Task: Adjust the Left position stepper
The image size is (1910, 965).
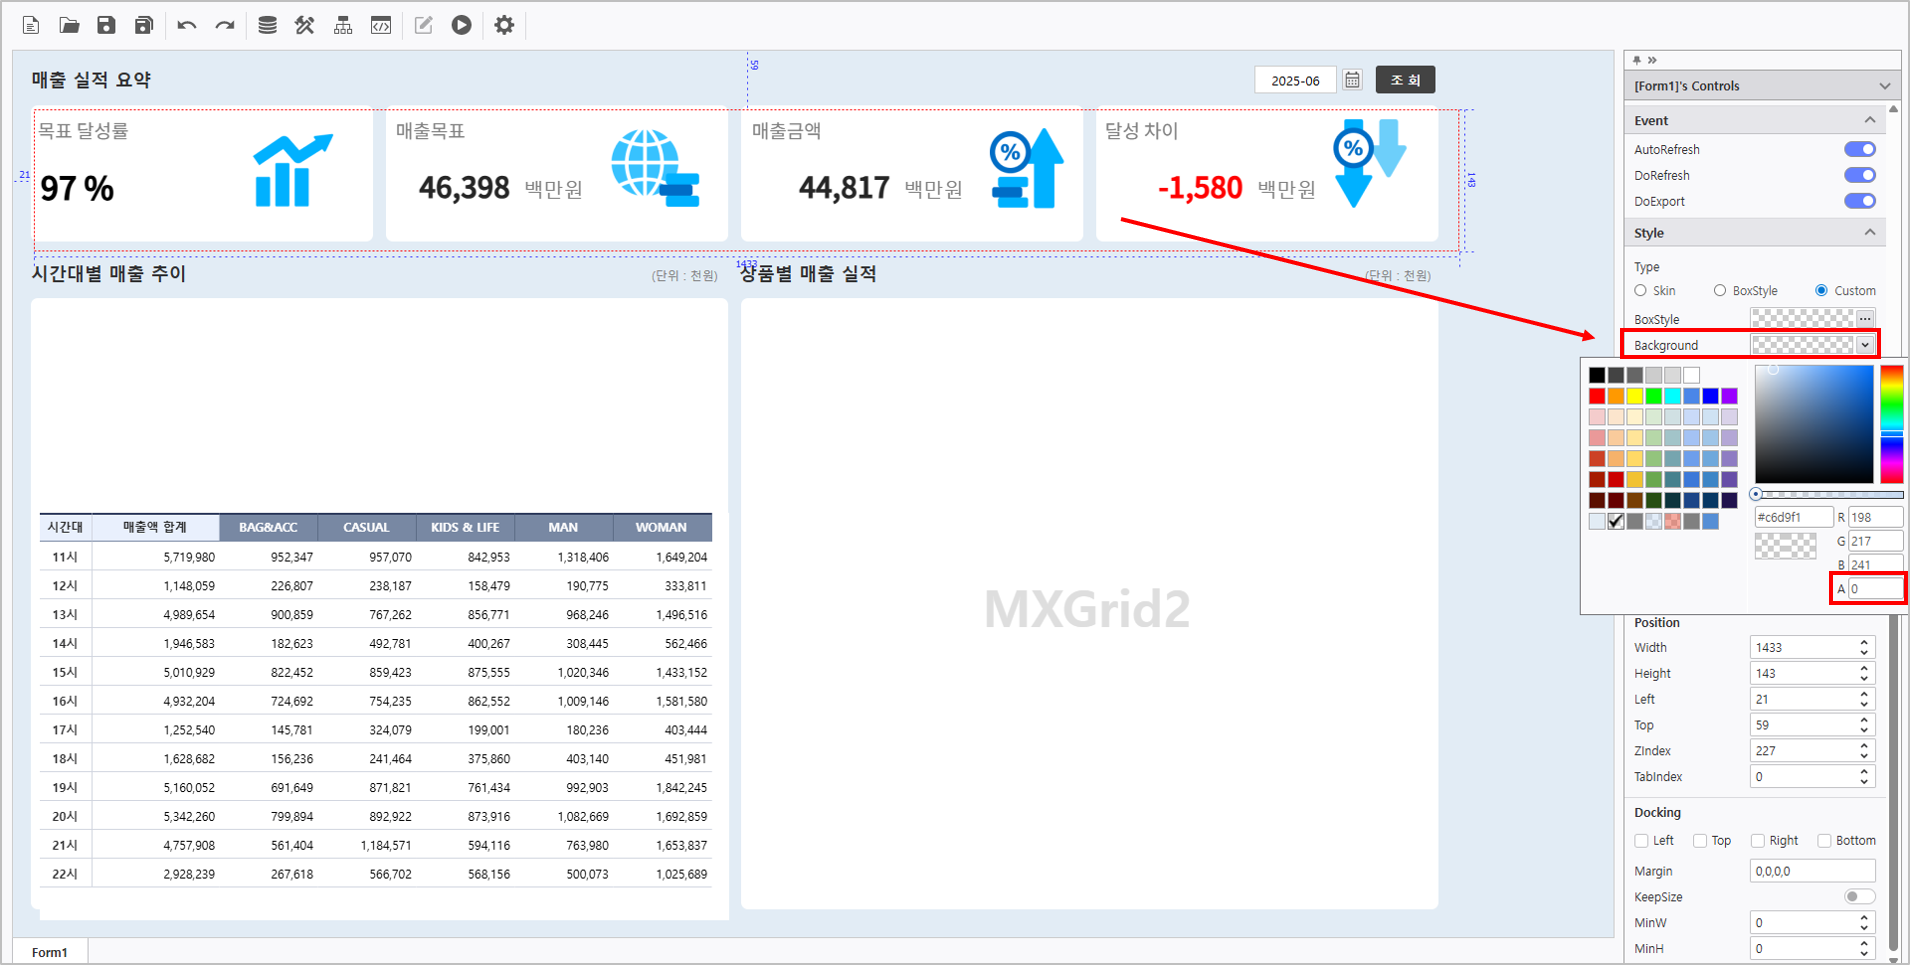Action: pos(1864,699)
